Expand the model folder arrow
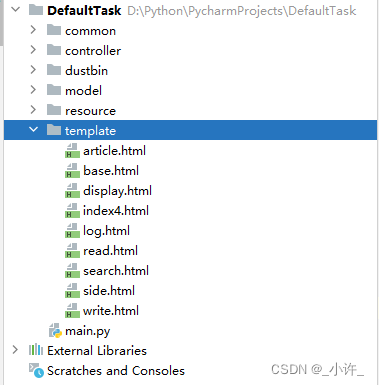Image resolution: width=379 pixels, height=385 pixels. (33, 90)
